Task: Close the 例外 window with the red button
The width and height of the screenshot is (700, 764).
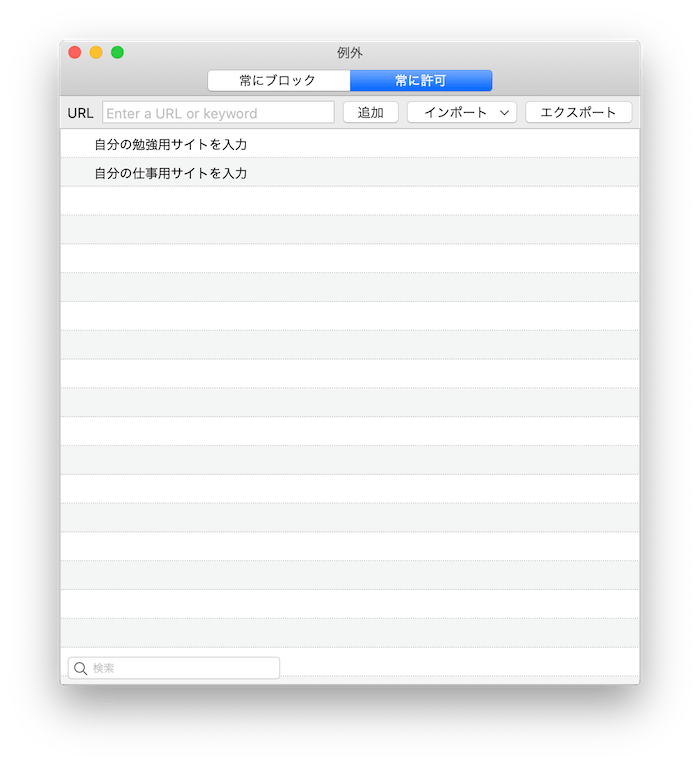Action: click(75, 52)
